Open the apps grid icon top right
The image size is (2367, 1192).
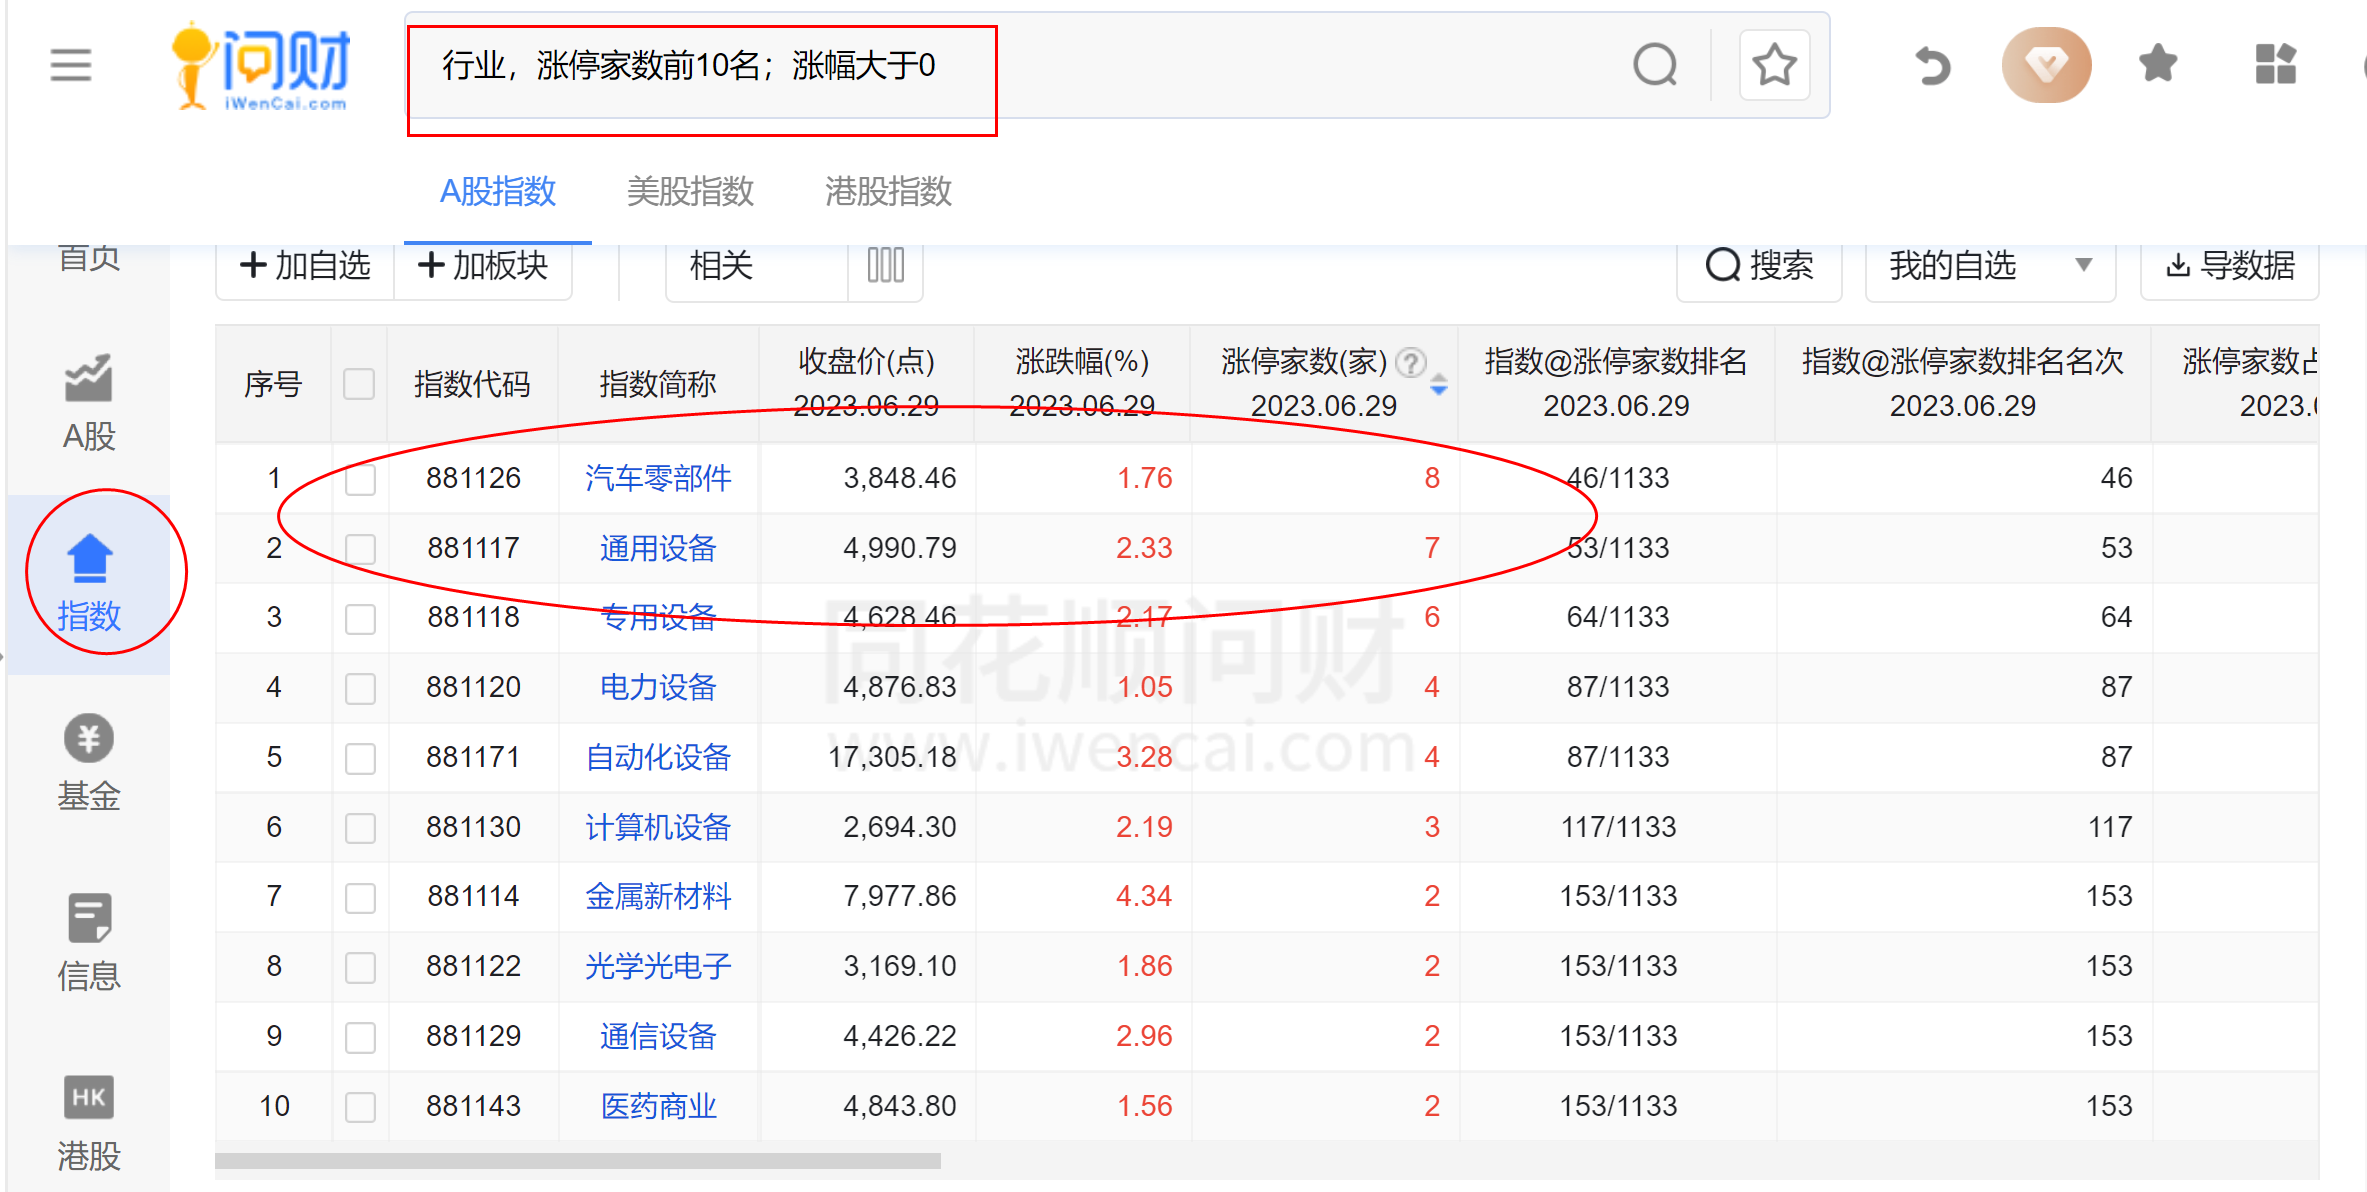pos(2276,64)
